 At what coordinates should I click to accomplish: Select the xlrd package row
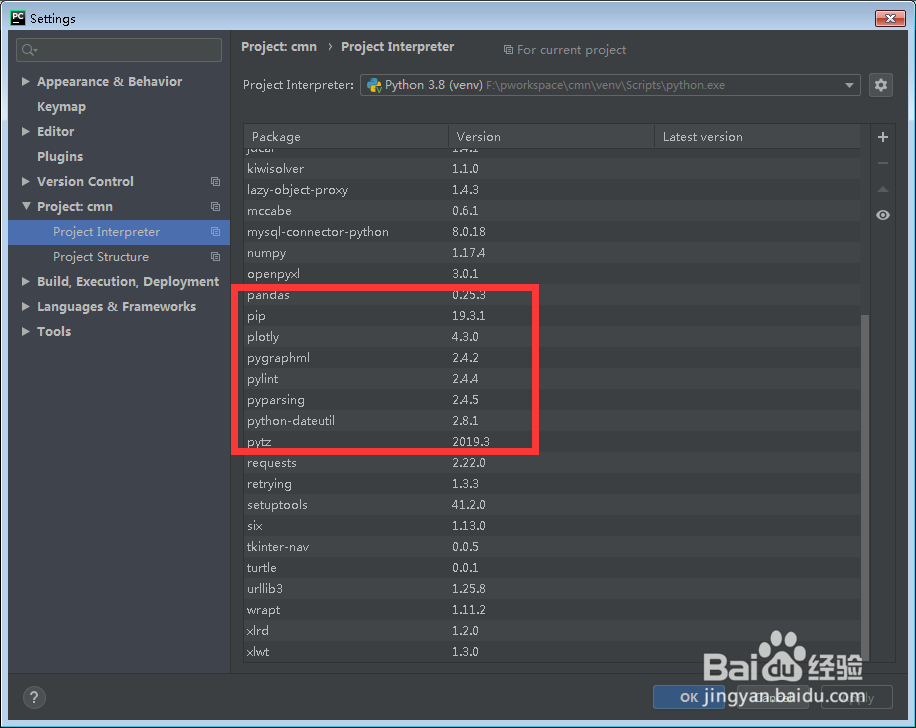(x=551, y=632)
